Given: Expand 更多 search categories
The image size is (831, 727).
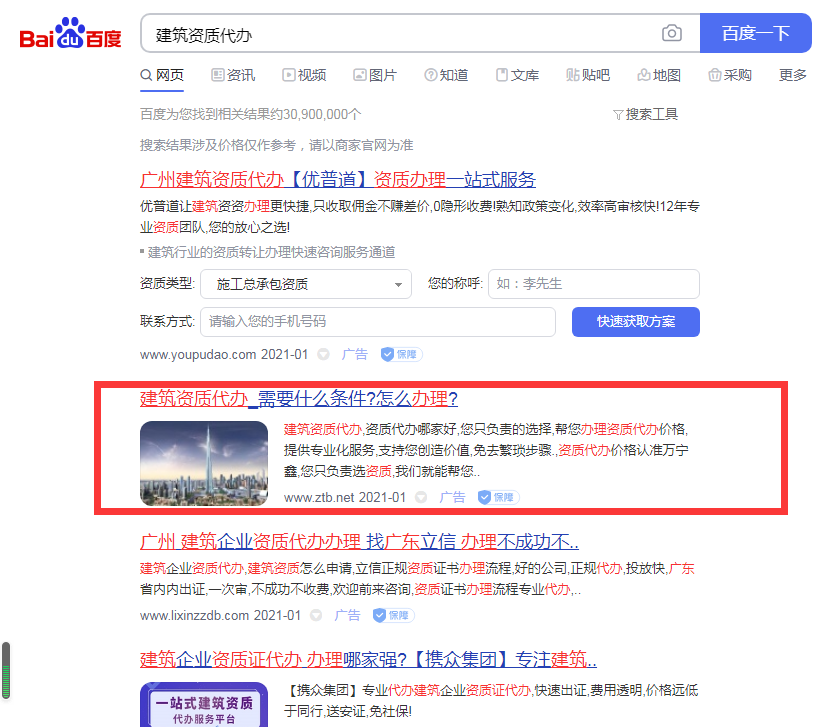Looking at the screenshot, I should [x=792, y=75].
